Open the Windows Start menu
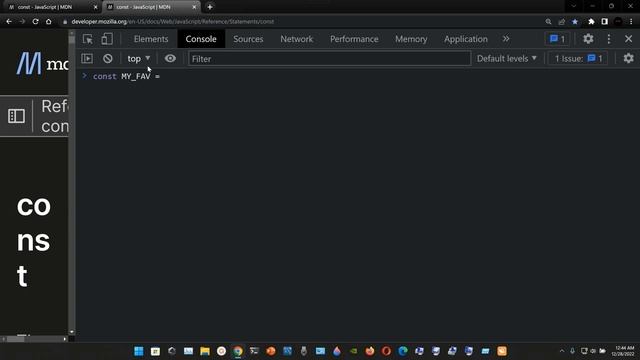This screenshot has width=640, height=360. pyautogui.click(x=139, y=351)
